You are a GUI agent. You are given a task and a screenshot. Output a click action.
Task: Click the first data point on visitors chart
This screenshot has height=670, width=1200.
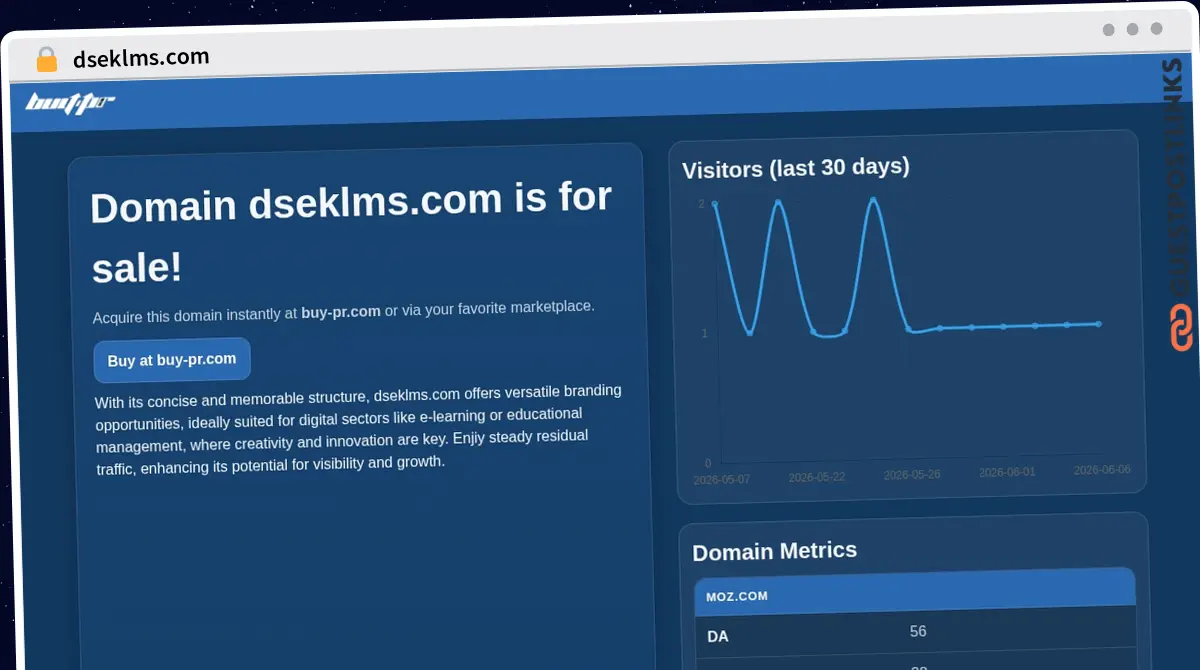coord(714,204)
